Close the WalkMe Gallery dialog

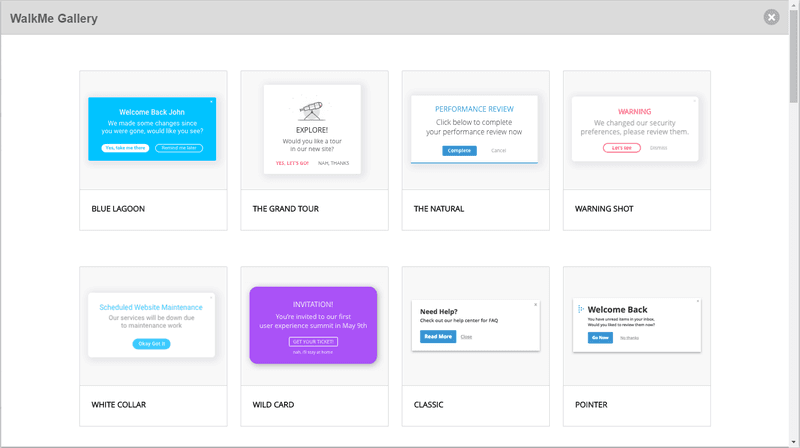tap(771, 17)
